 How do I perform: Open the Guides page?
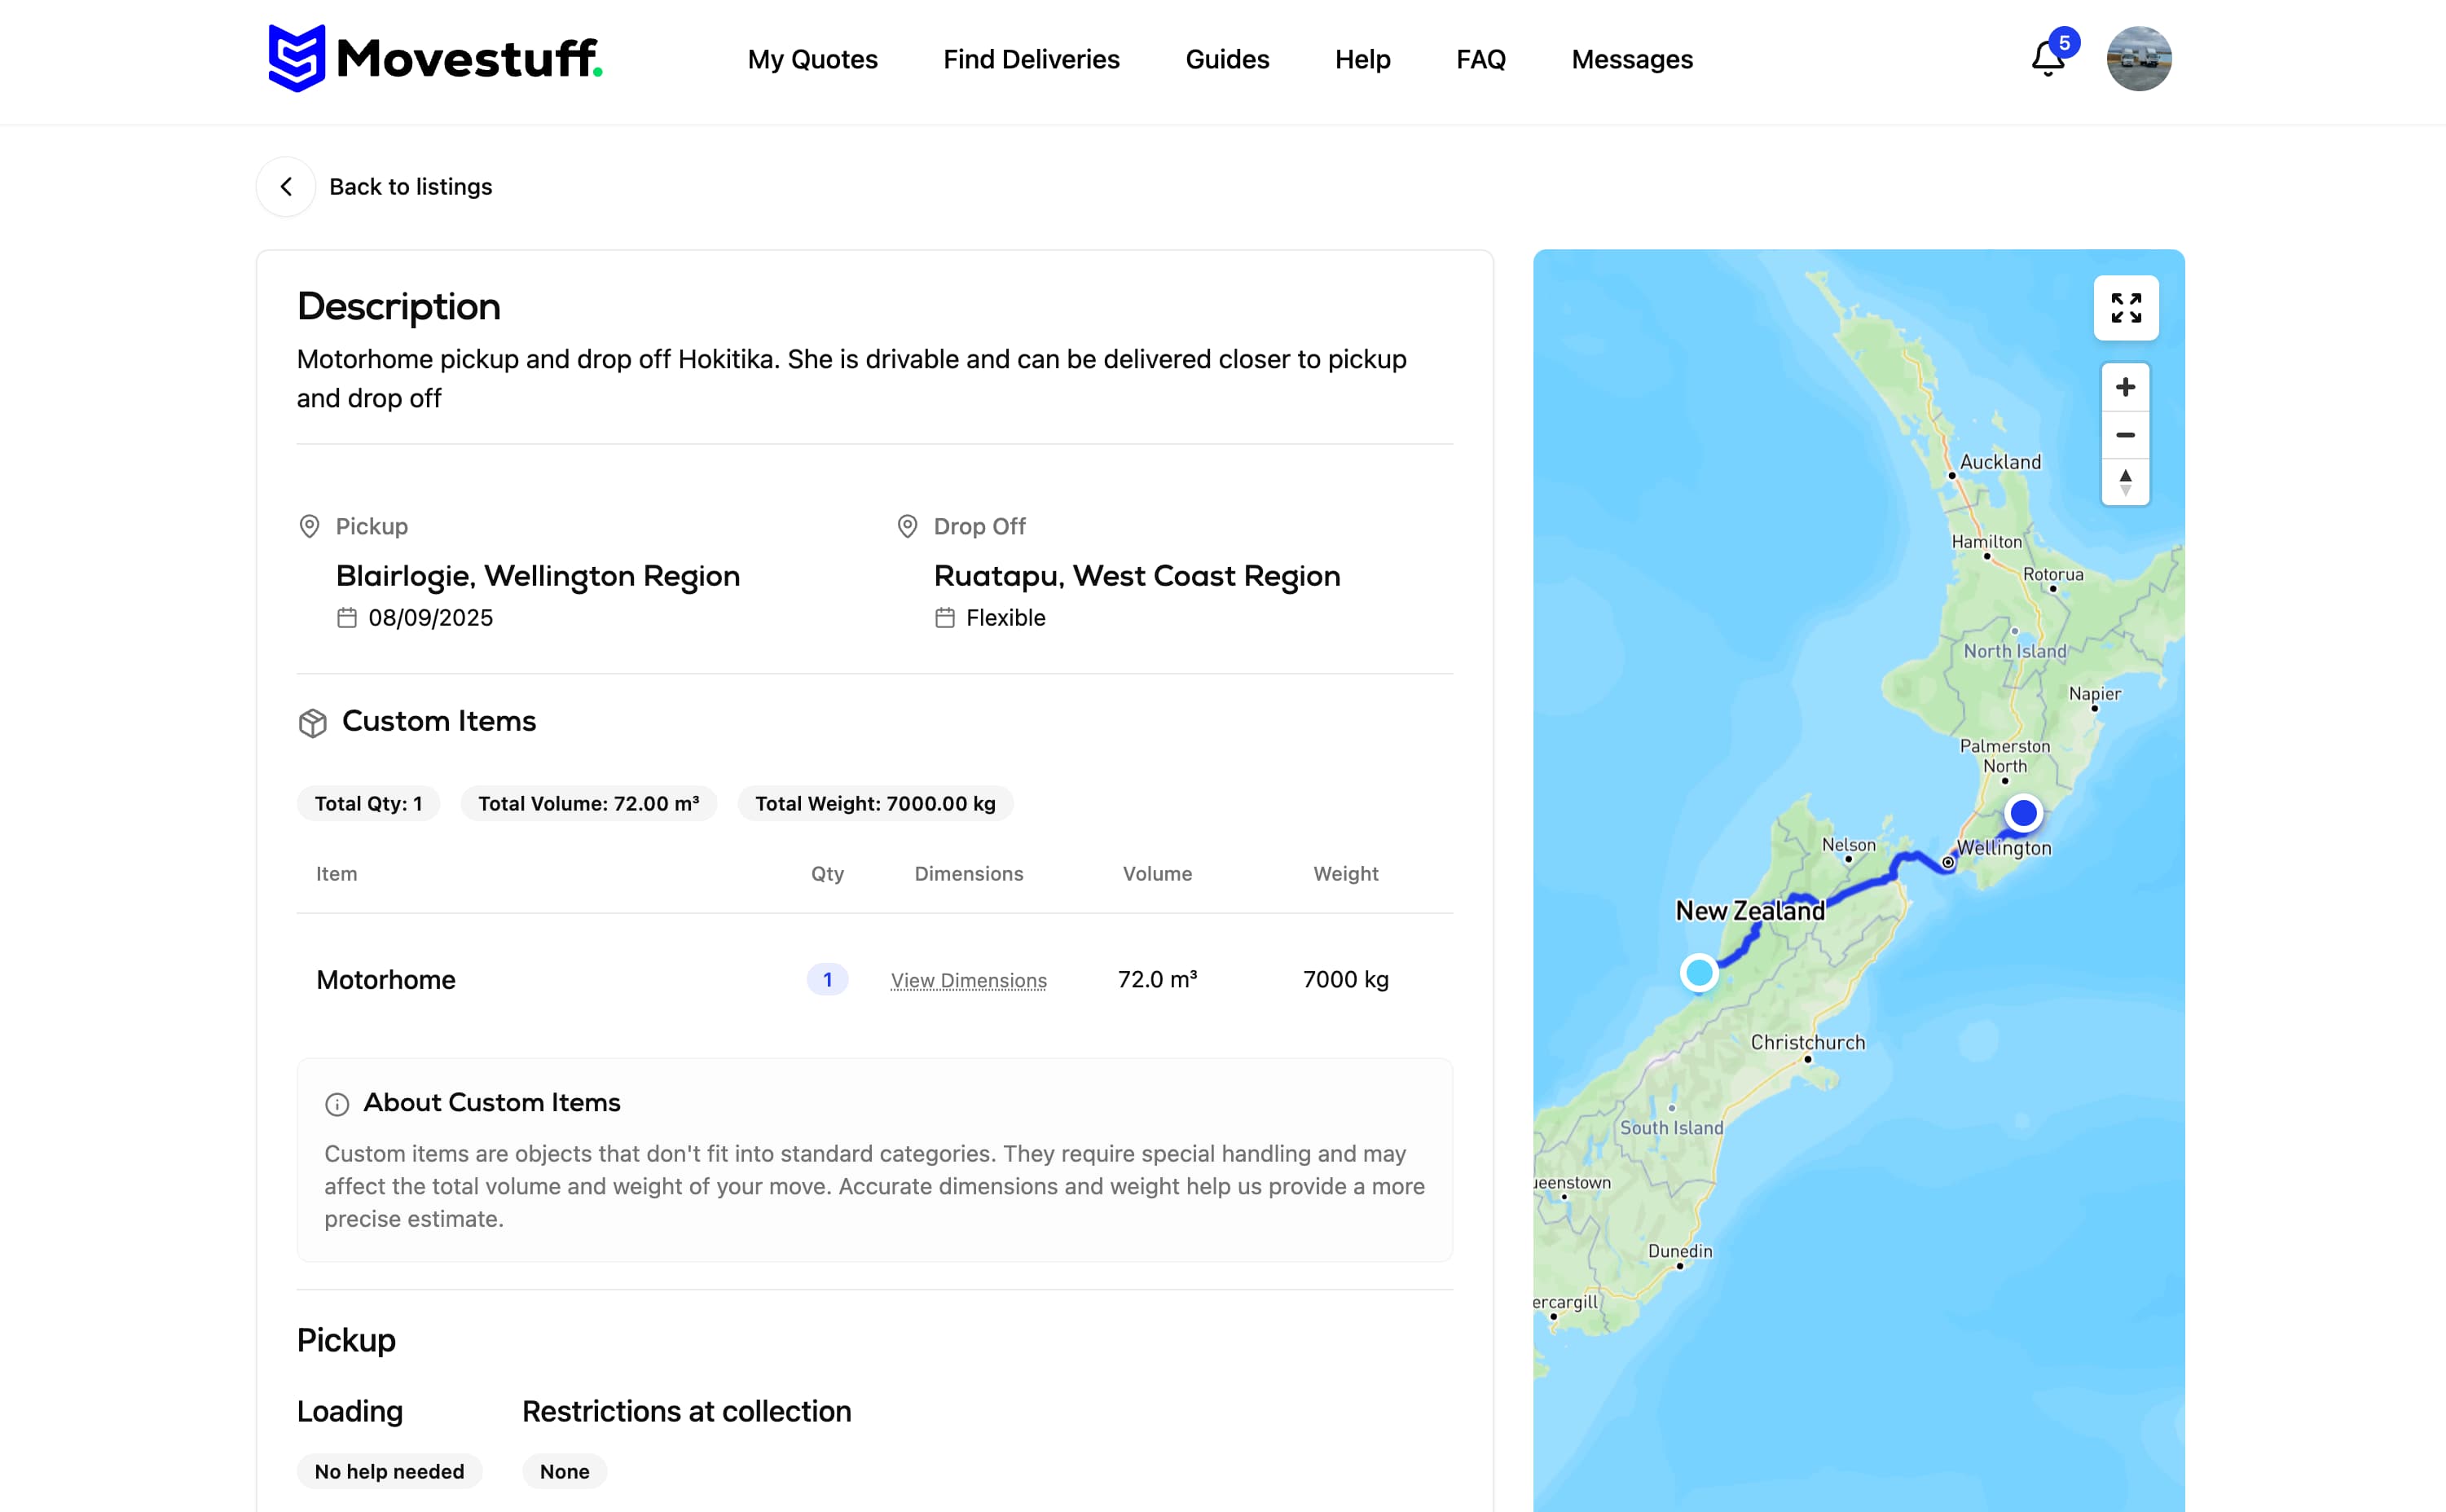1226,60
